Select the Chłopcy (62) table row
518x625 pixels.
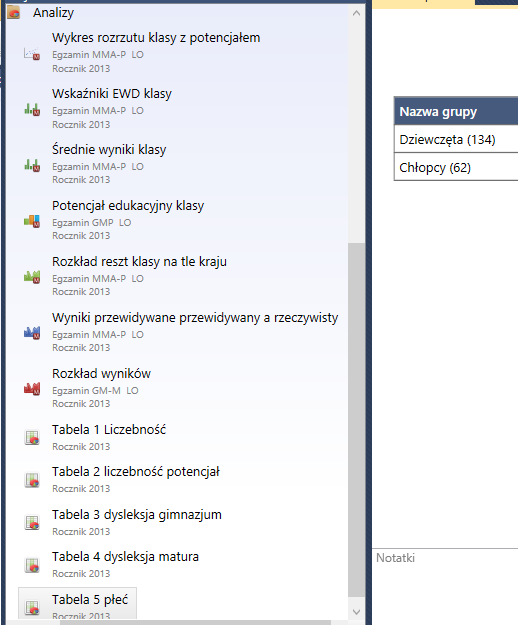[x=456, y=167]
